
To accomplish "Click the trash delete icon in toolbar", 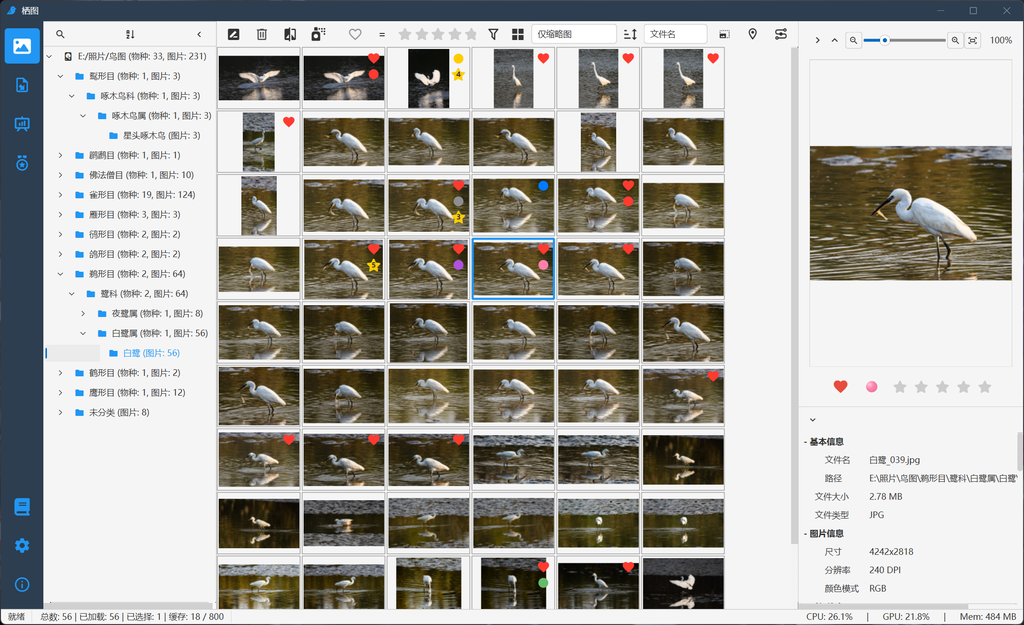I will [x=262, y=34].
